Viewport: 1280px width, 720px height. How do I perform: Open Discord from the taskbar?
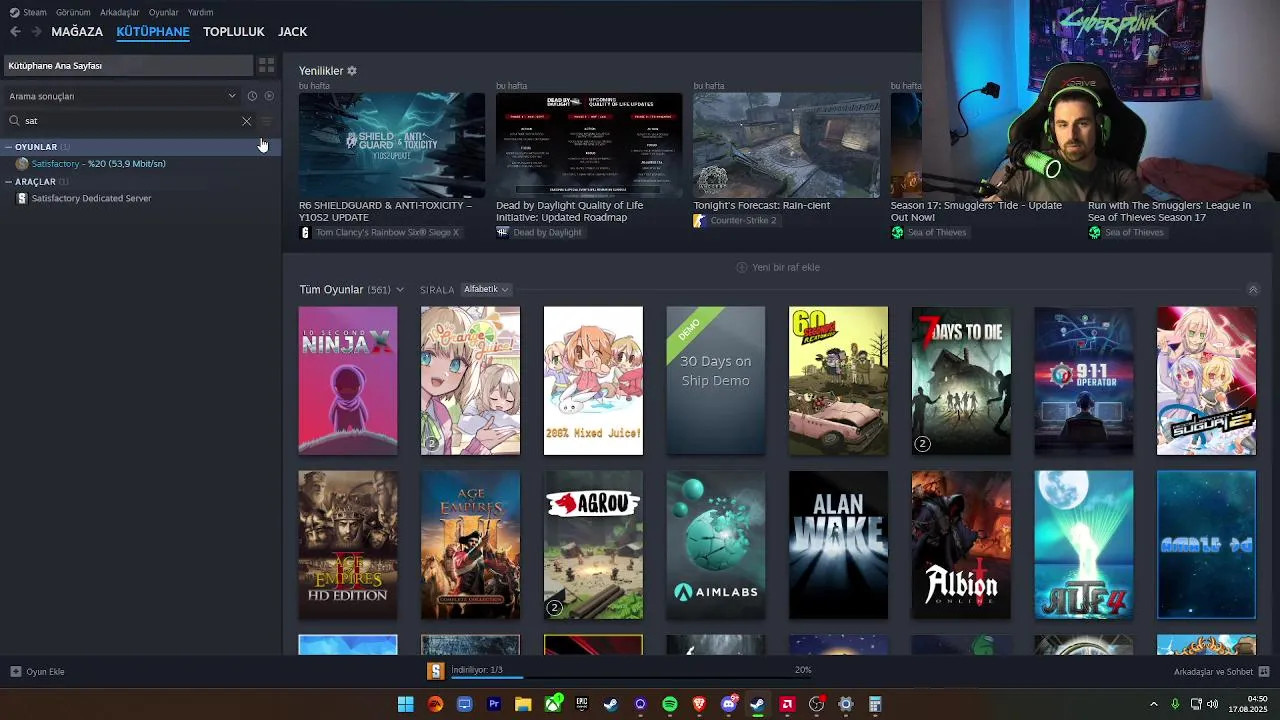pyautogui.click(x=729, y=705)
